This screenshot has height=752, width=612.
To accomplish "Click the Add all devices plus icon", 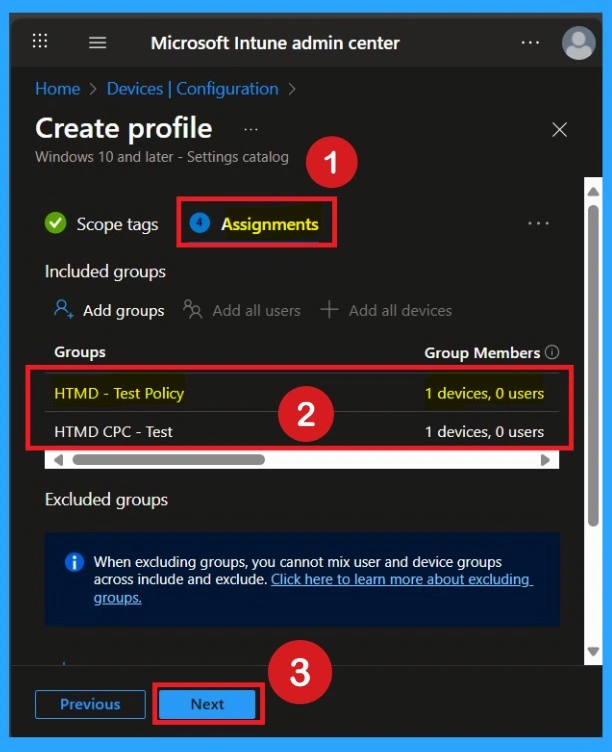I will point(329,310).
